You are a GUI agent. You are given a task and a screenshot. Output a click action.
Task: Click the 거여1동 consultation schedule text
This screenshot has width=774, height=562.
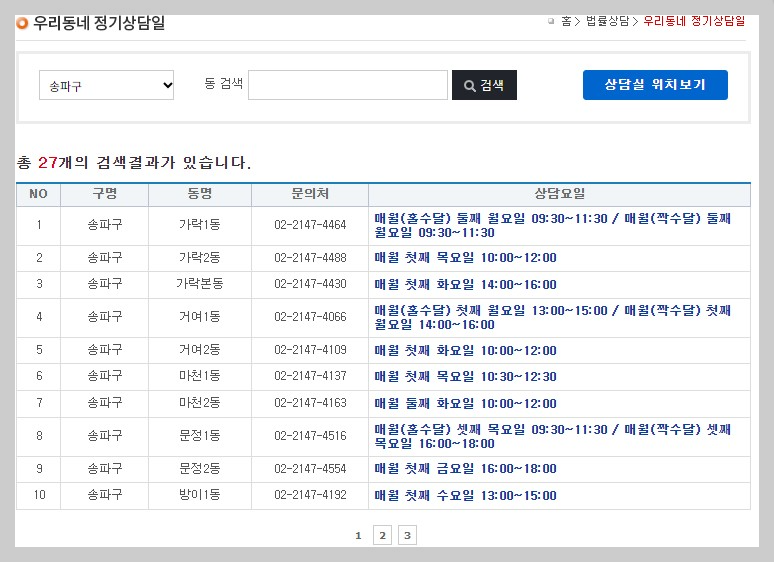click(x=552, y=318)
